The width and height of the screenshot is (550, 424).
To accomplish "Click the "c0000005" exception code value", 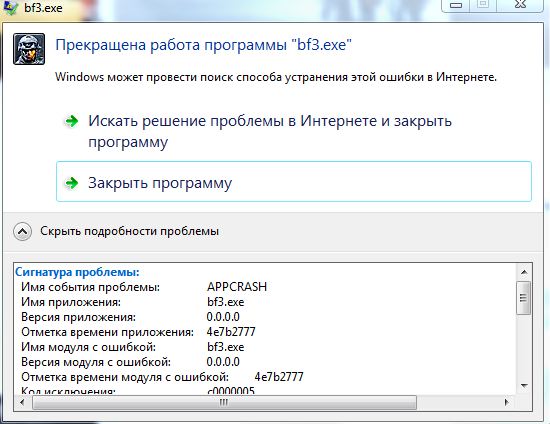I will pyautogui.click(x=231, y=391).
